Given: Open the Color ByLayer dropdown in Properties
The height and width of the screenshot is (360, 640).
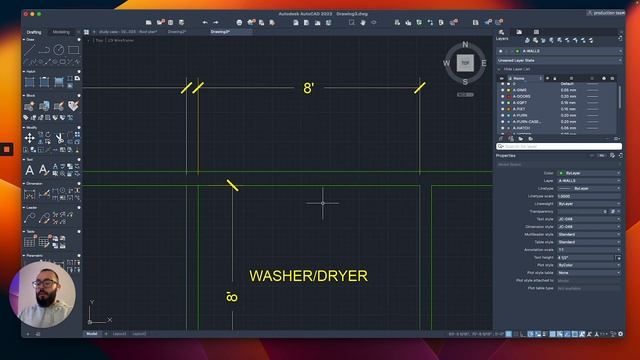Looking at the screenshot, I should tap(589, 173).
